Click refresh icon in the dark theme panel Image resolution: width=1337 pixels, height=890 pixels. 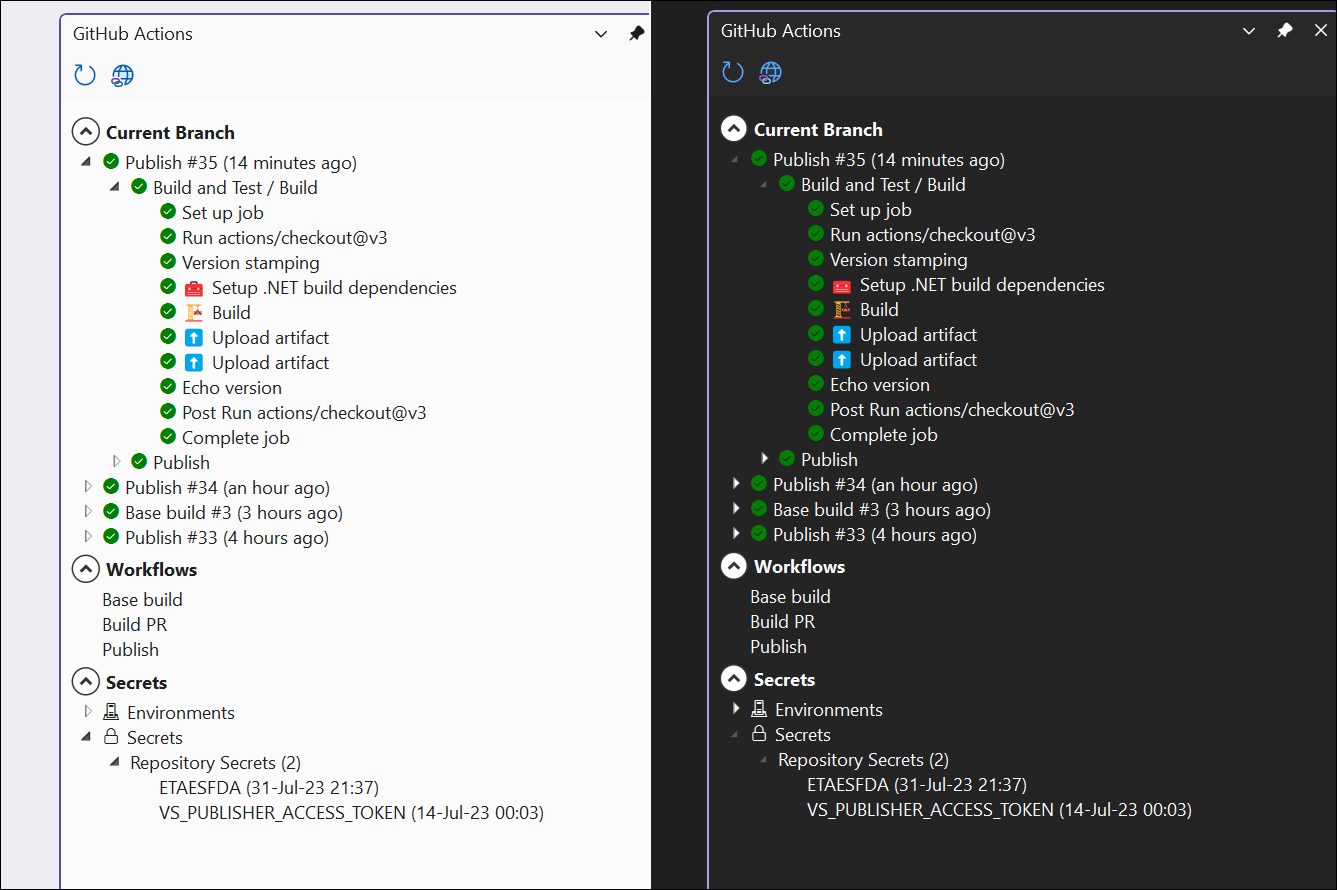733,72
